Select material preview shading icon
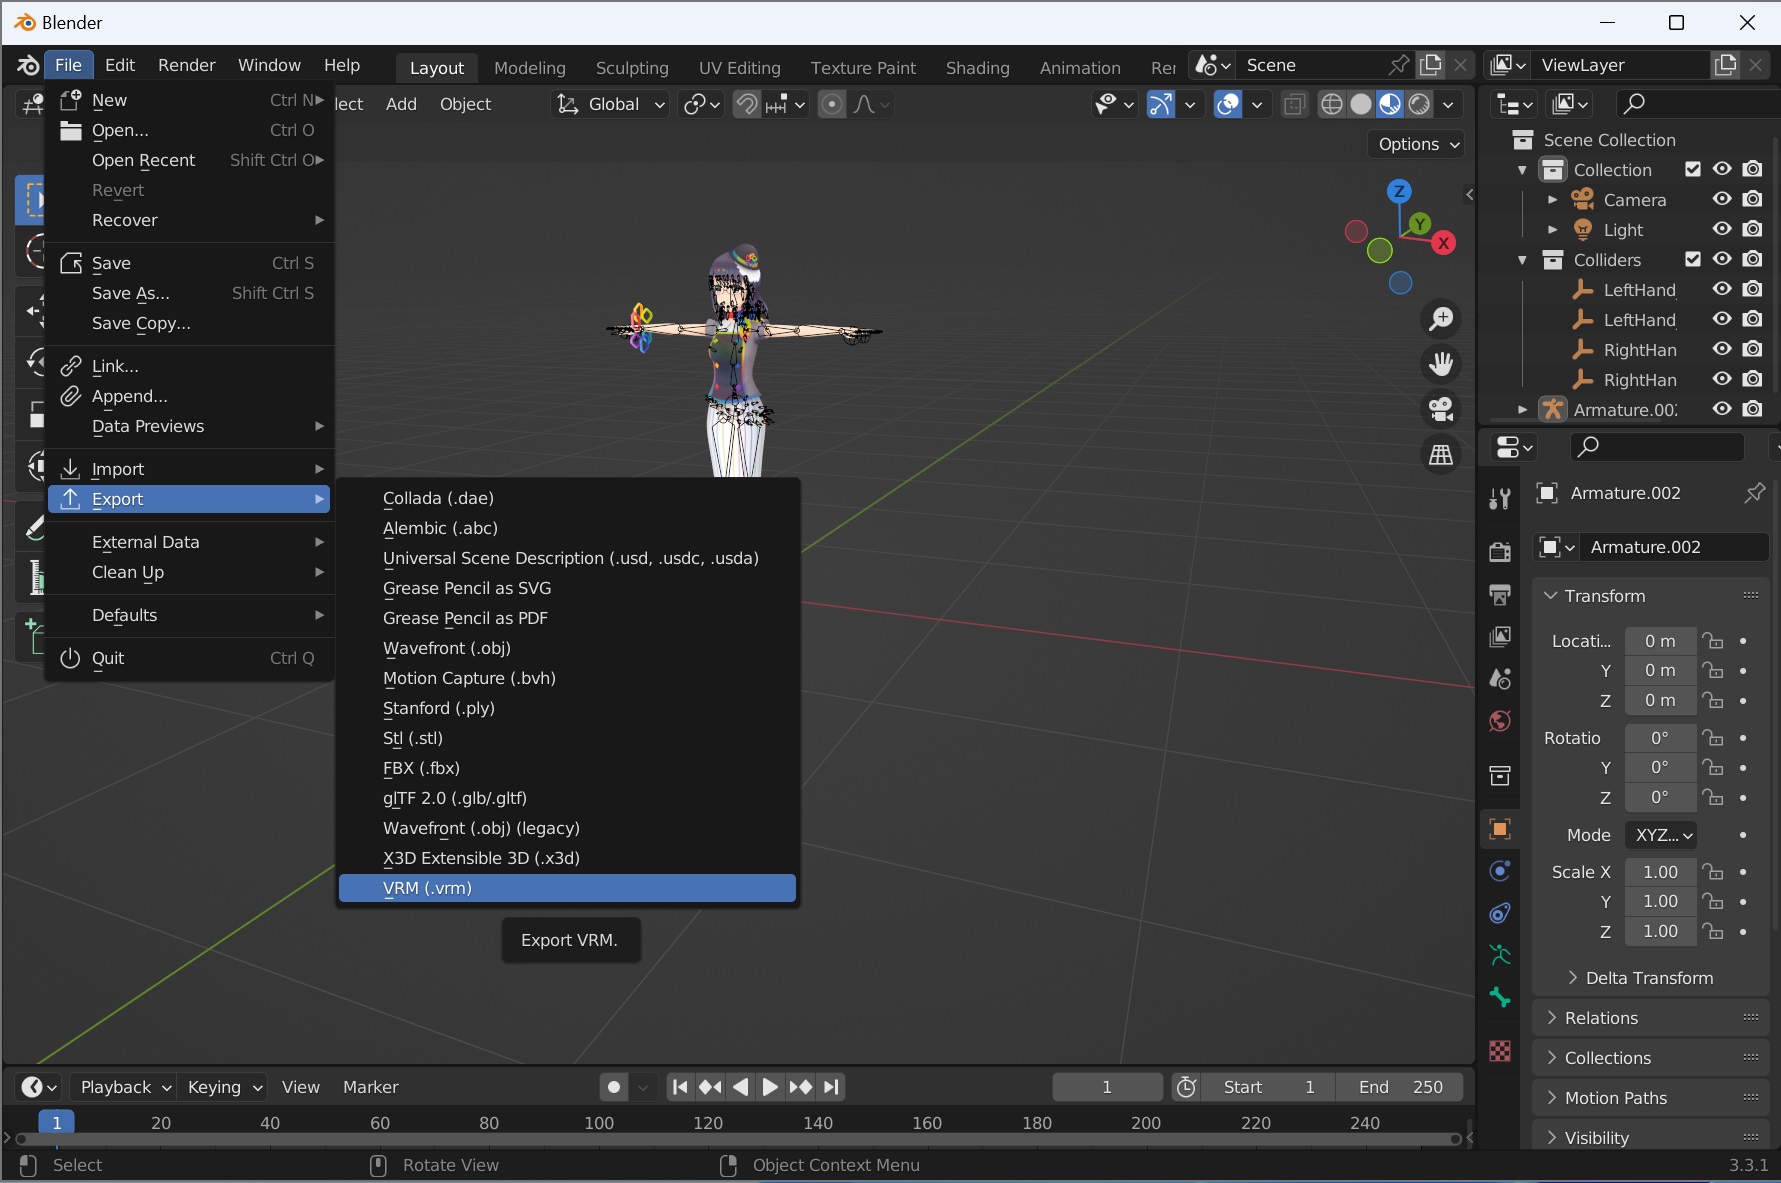 click(1390, 104)
